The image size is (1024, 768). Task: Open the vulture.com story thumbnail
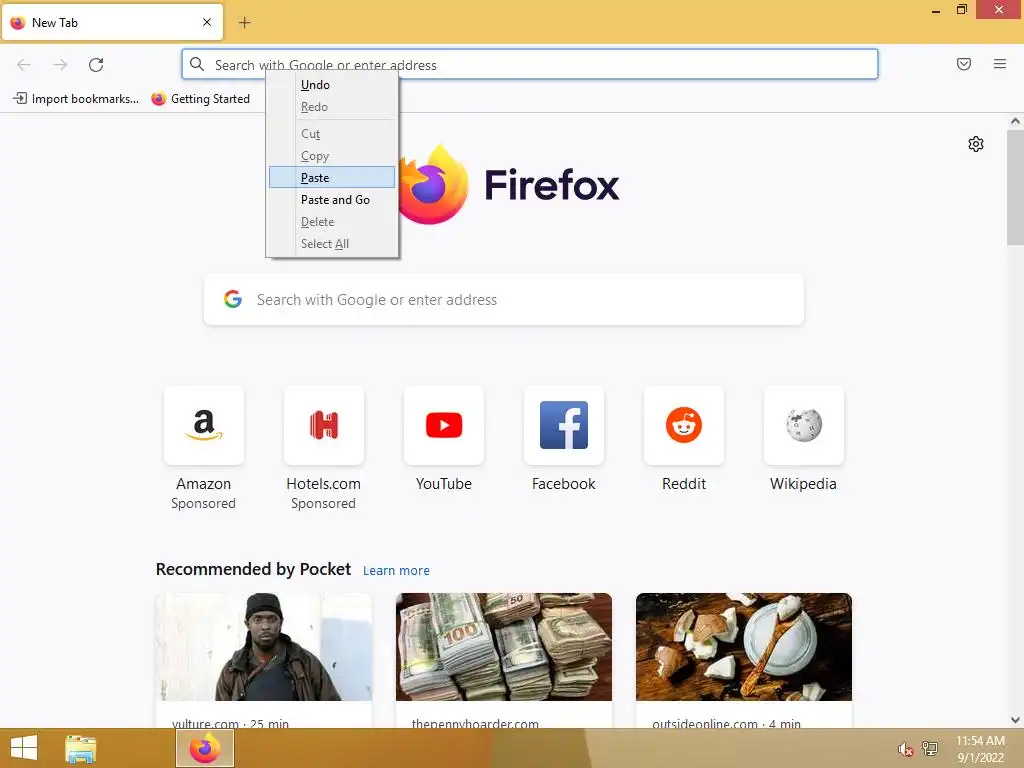pyautogui.click(x=264, y=647)
